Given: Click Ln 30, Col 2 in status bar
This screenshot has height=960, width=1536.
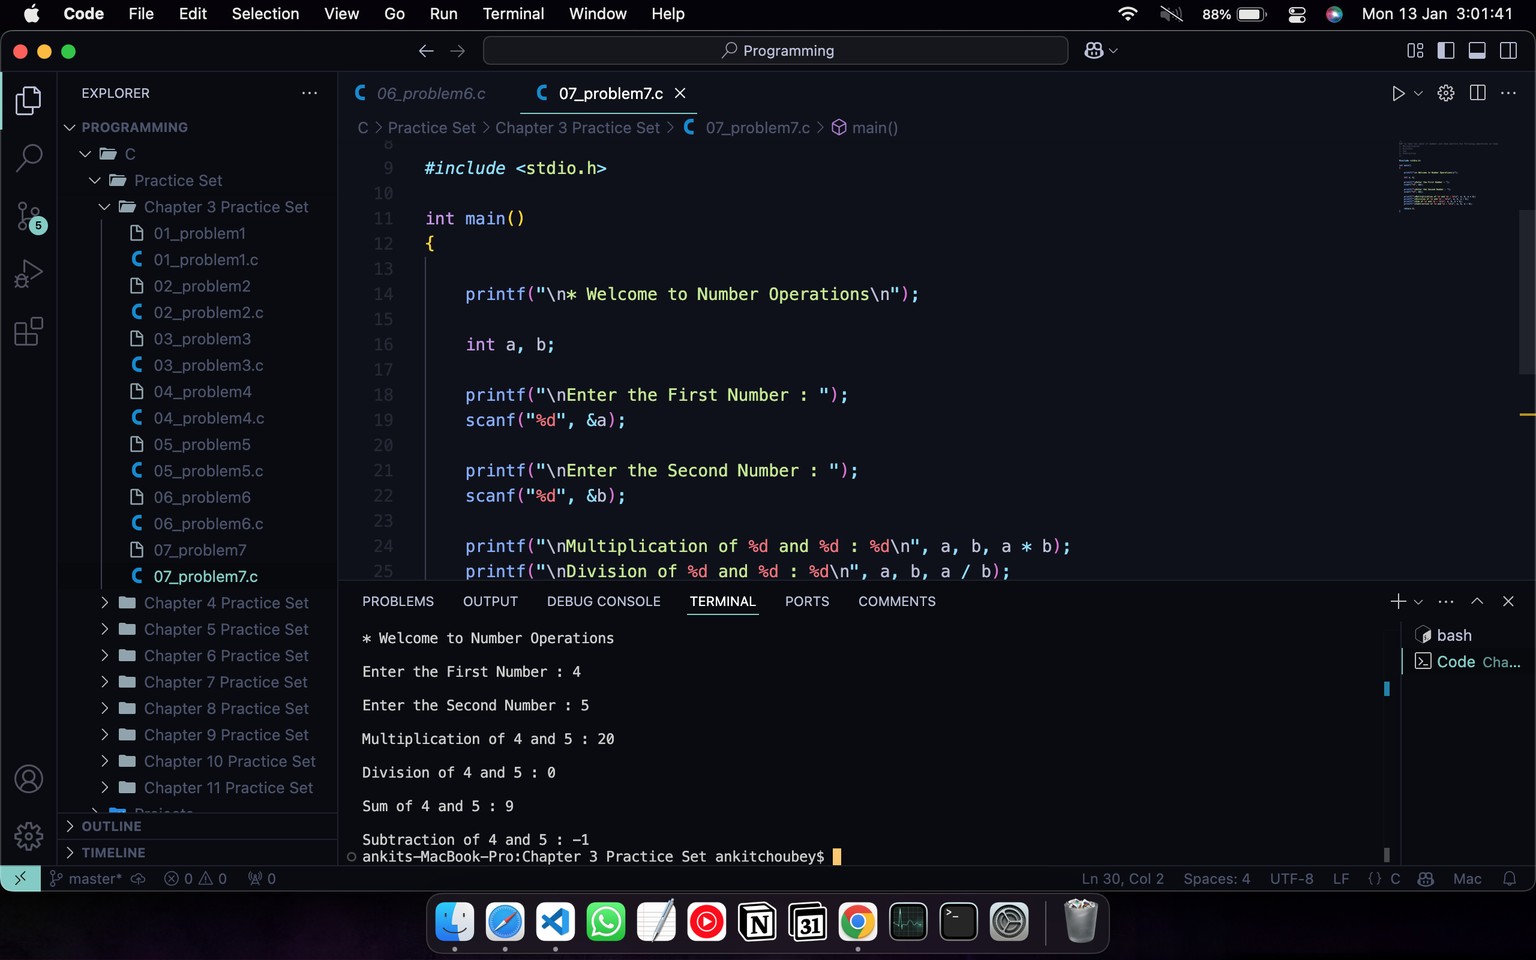Looking at the screenshot, I should coord(1122,879).
